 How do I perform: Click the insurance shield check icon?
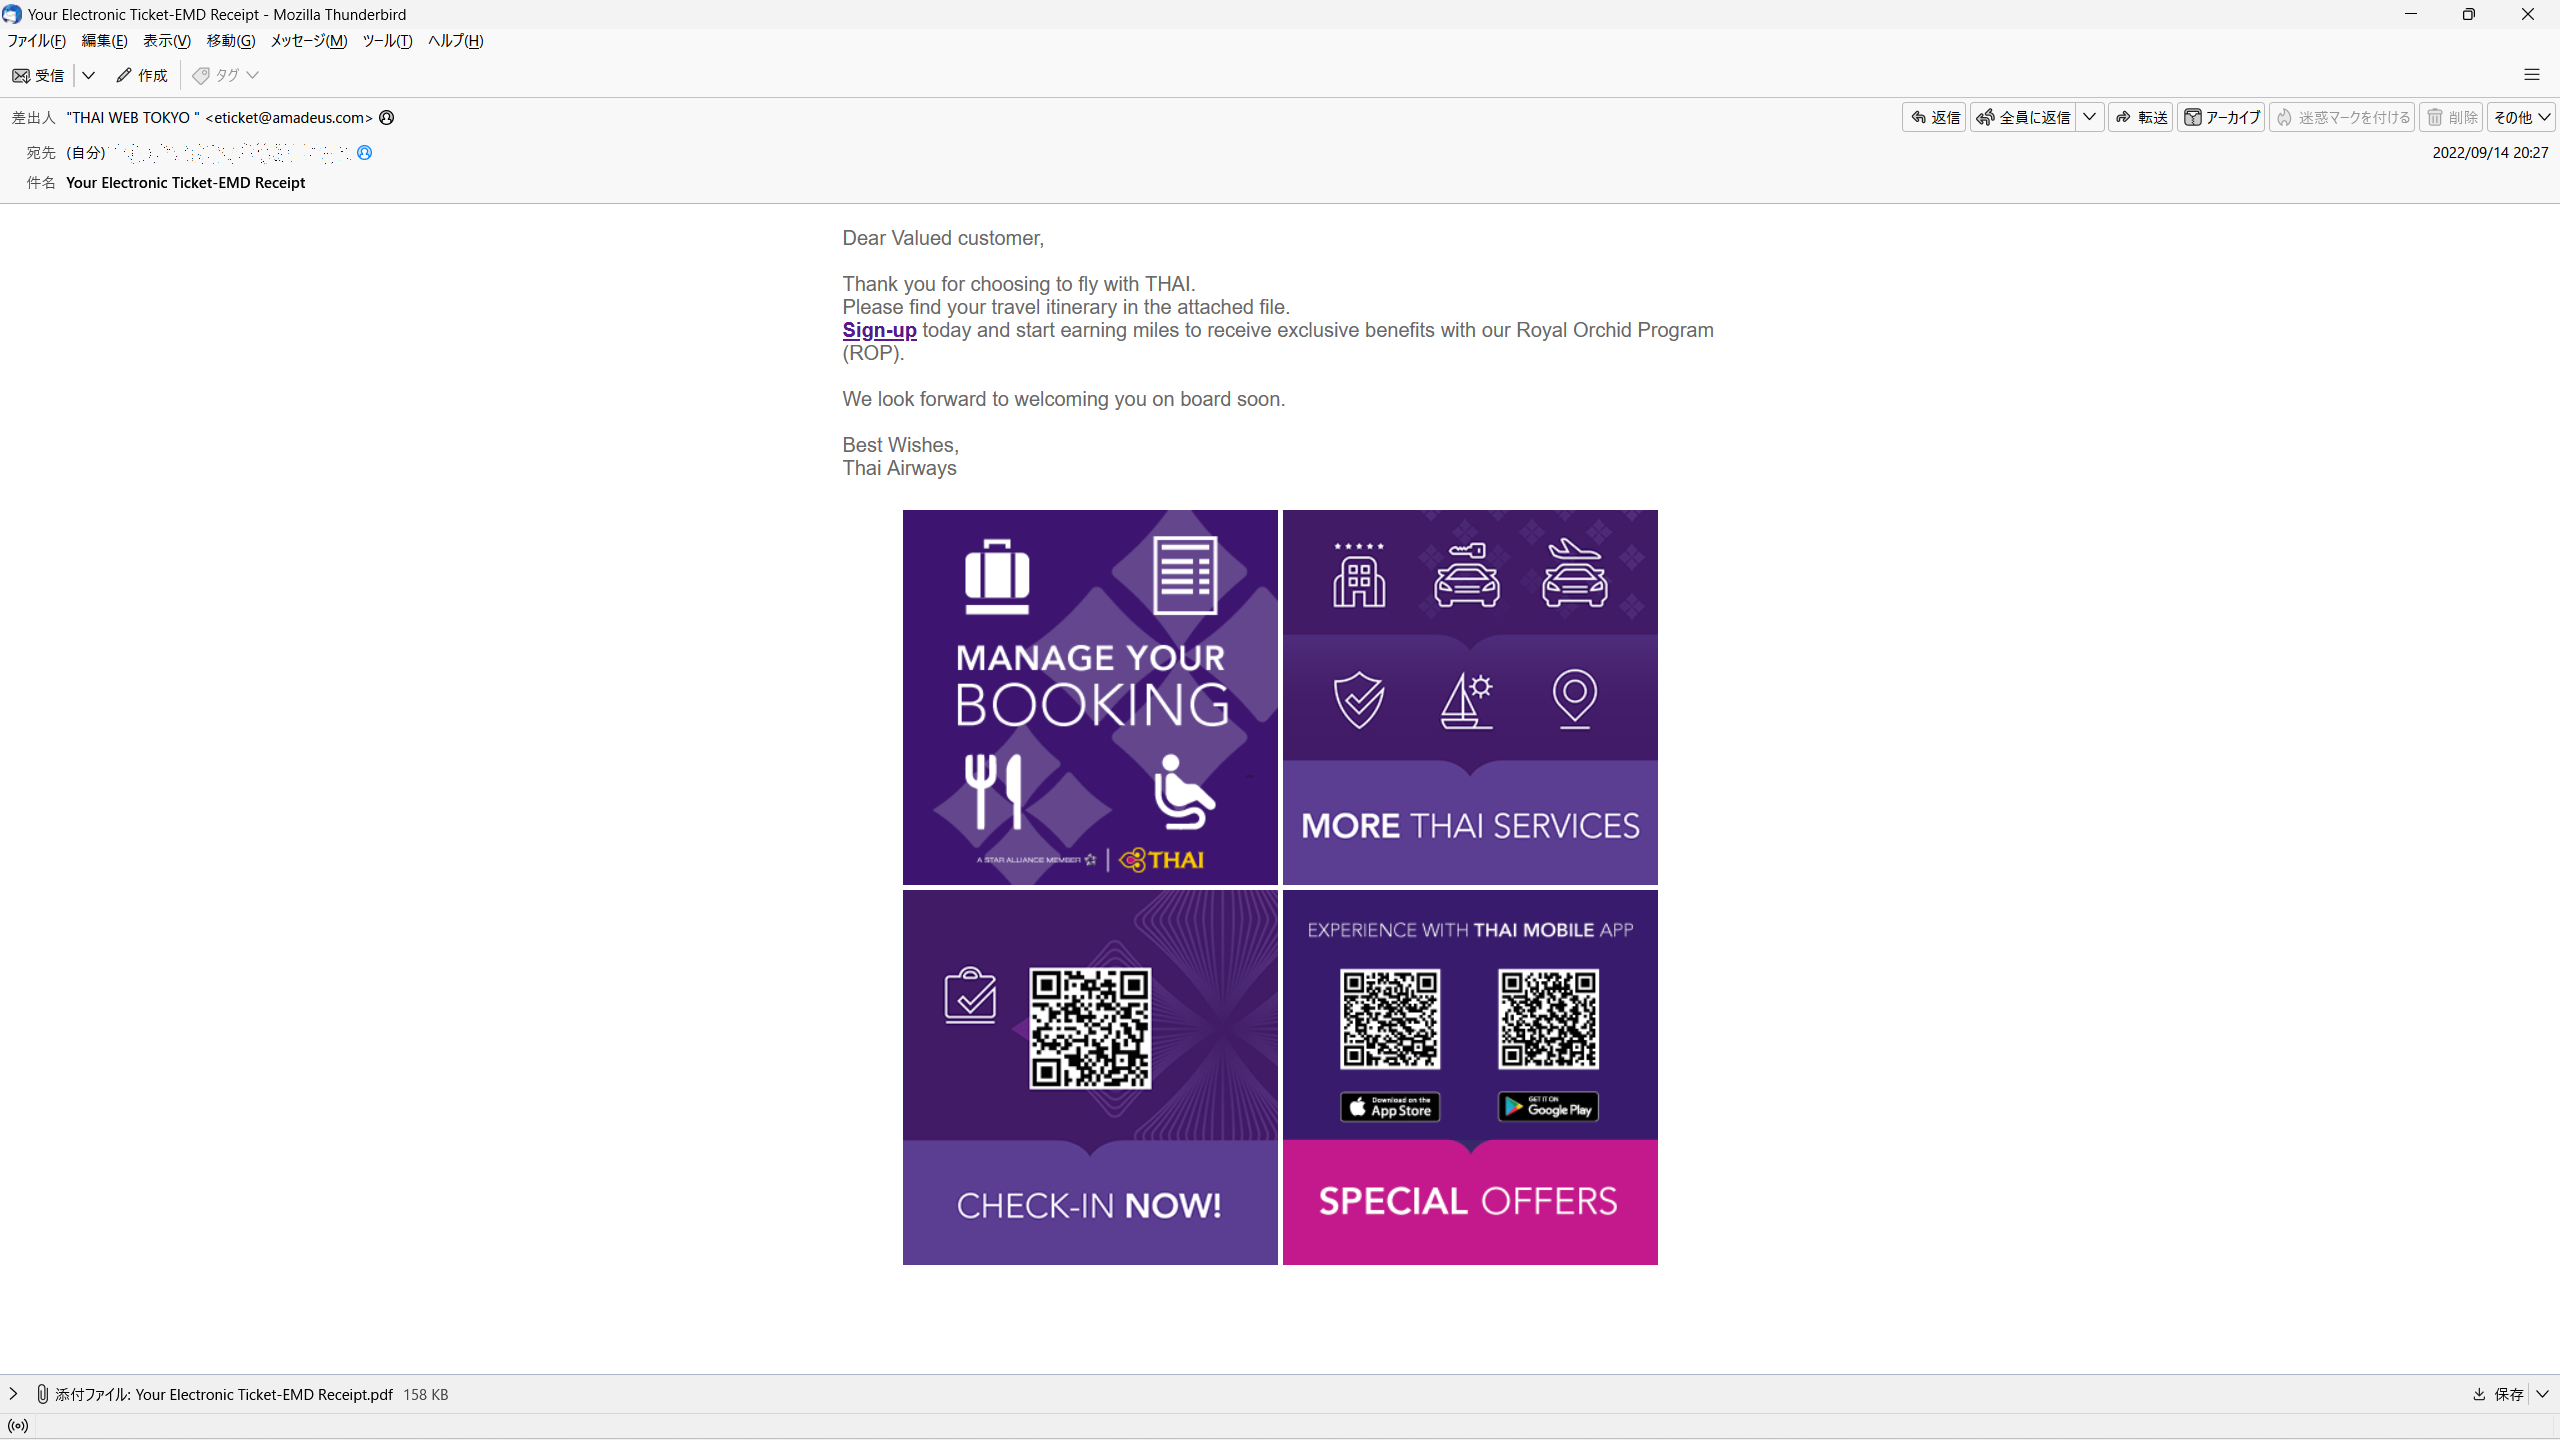click(x=1359, y=700)
